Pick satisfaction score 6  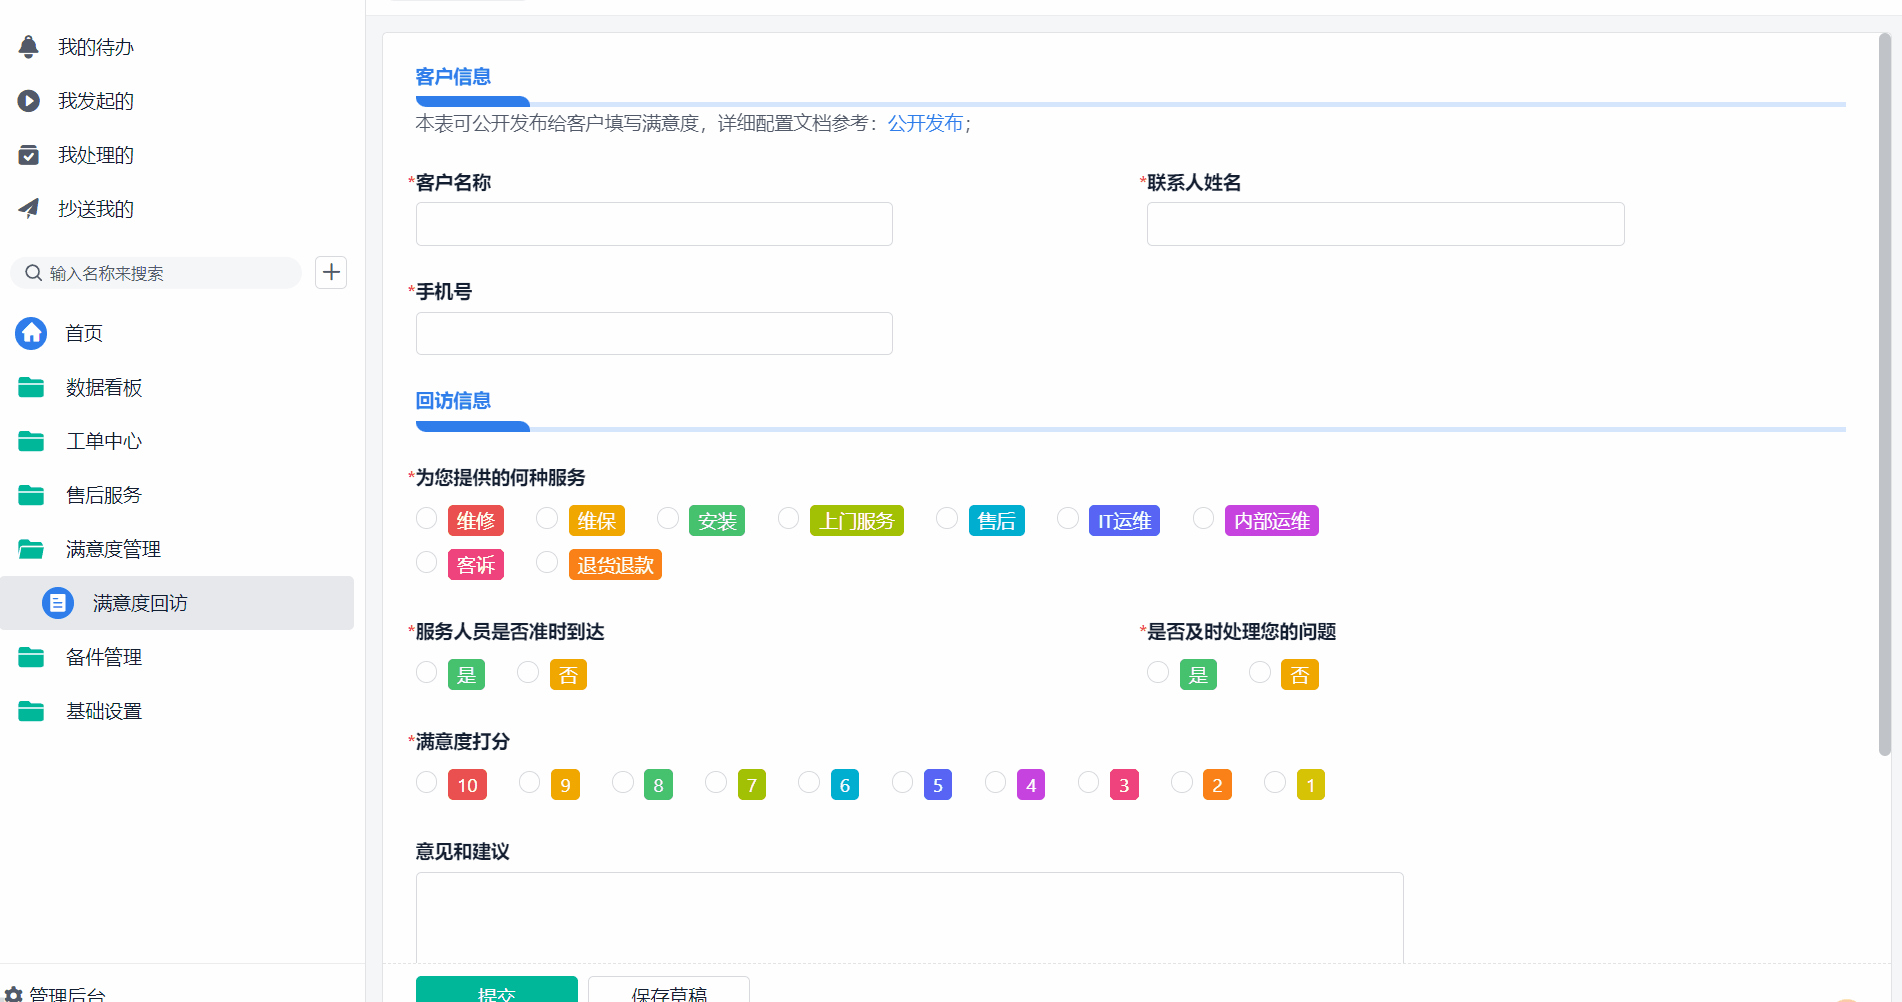pyautogui.click(x=809, y=782)
